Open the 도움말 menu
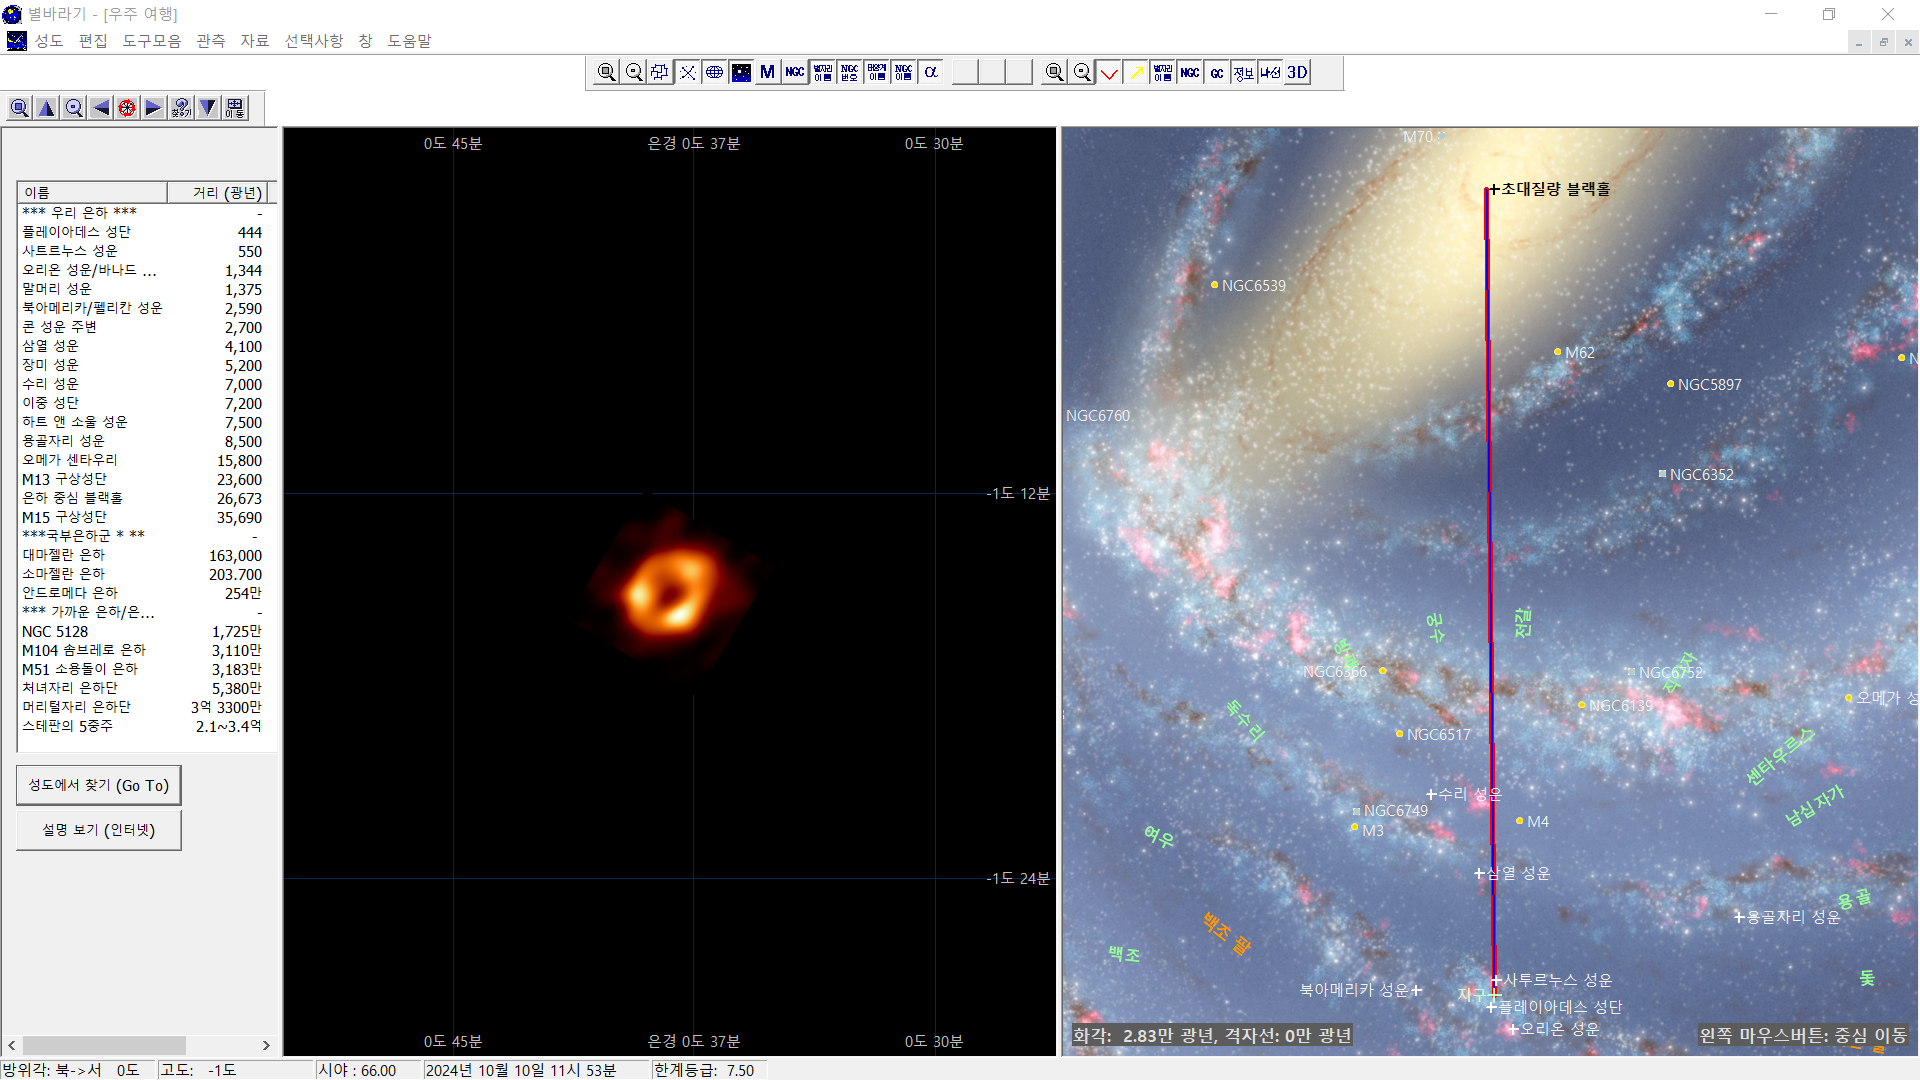Screen dimensions: 1920x1080 click(409, 41)
